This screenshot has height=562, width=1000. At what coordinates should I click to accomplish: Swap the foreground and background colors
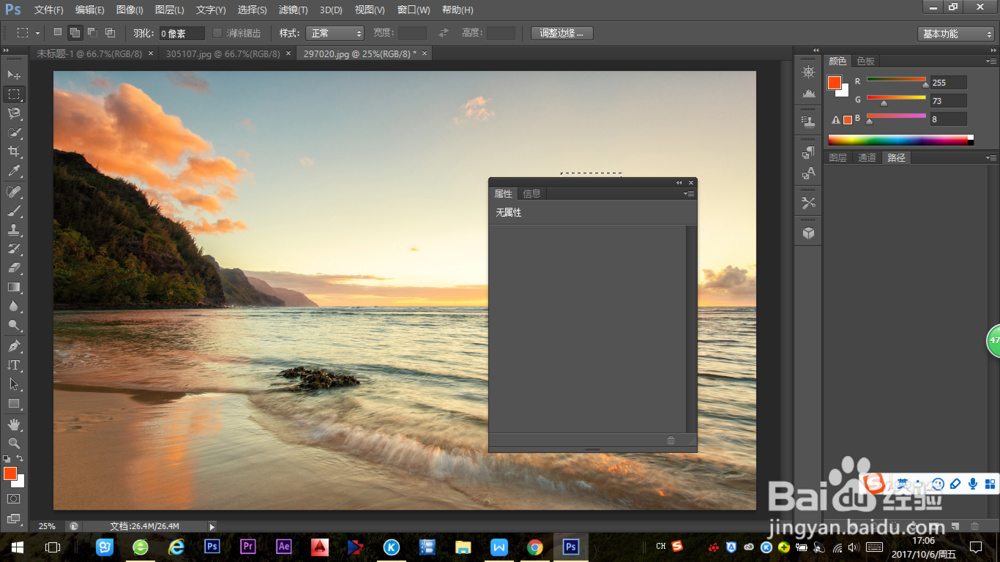[x=20, y=459]
